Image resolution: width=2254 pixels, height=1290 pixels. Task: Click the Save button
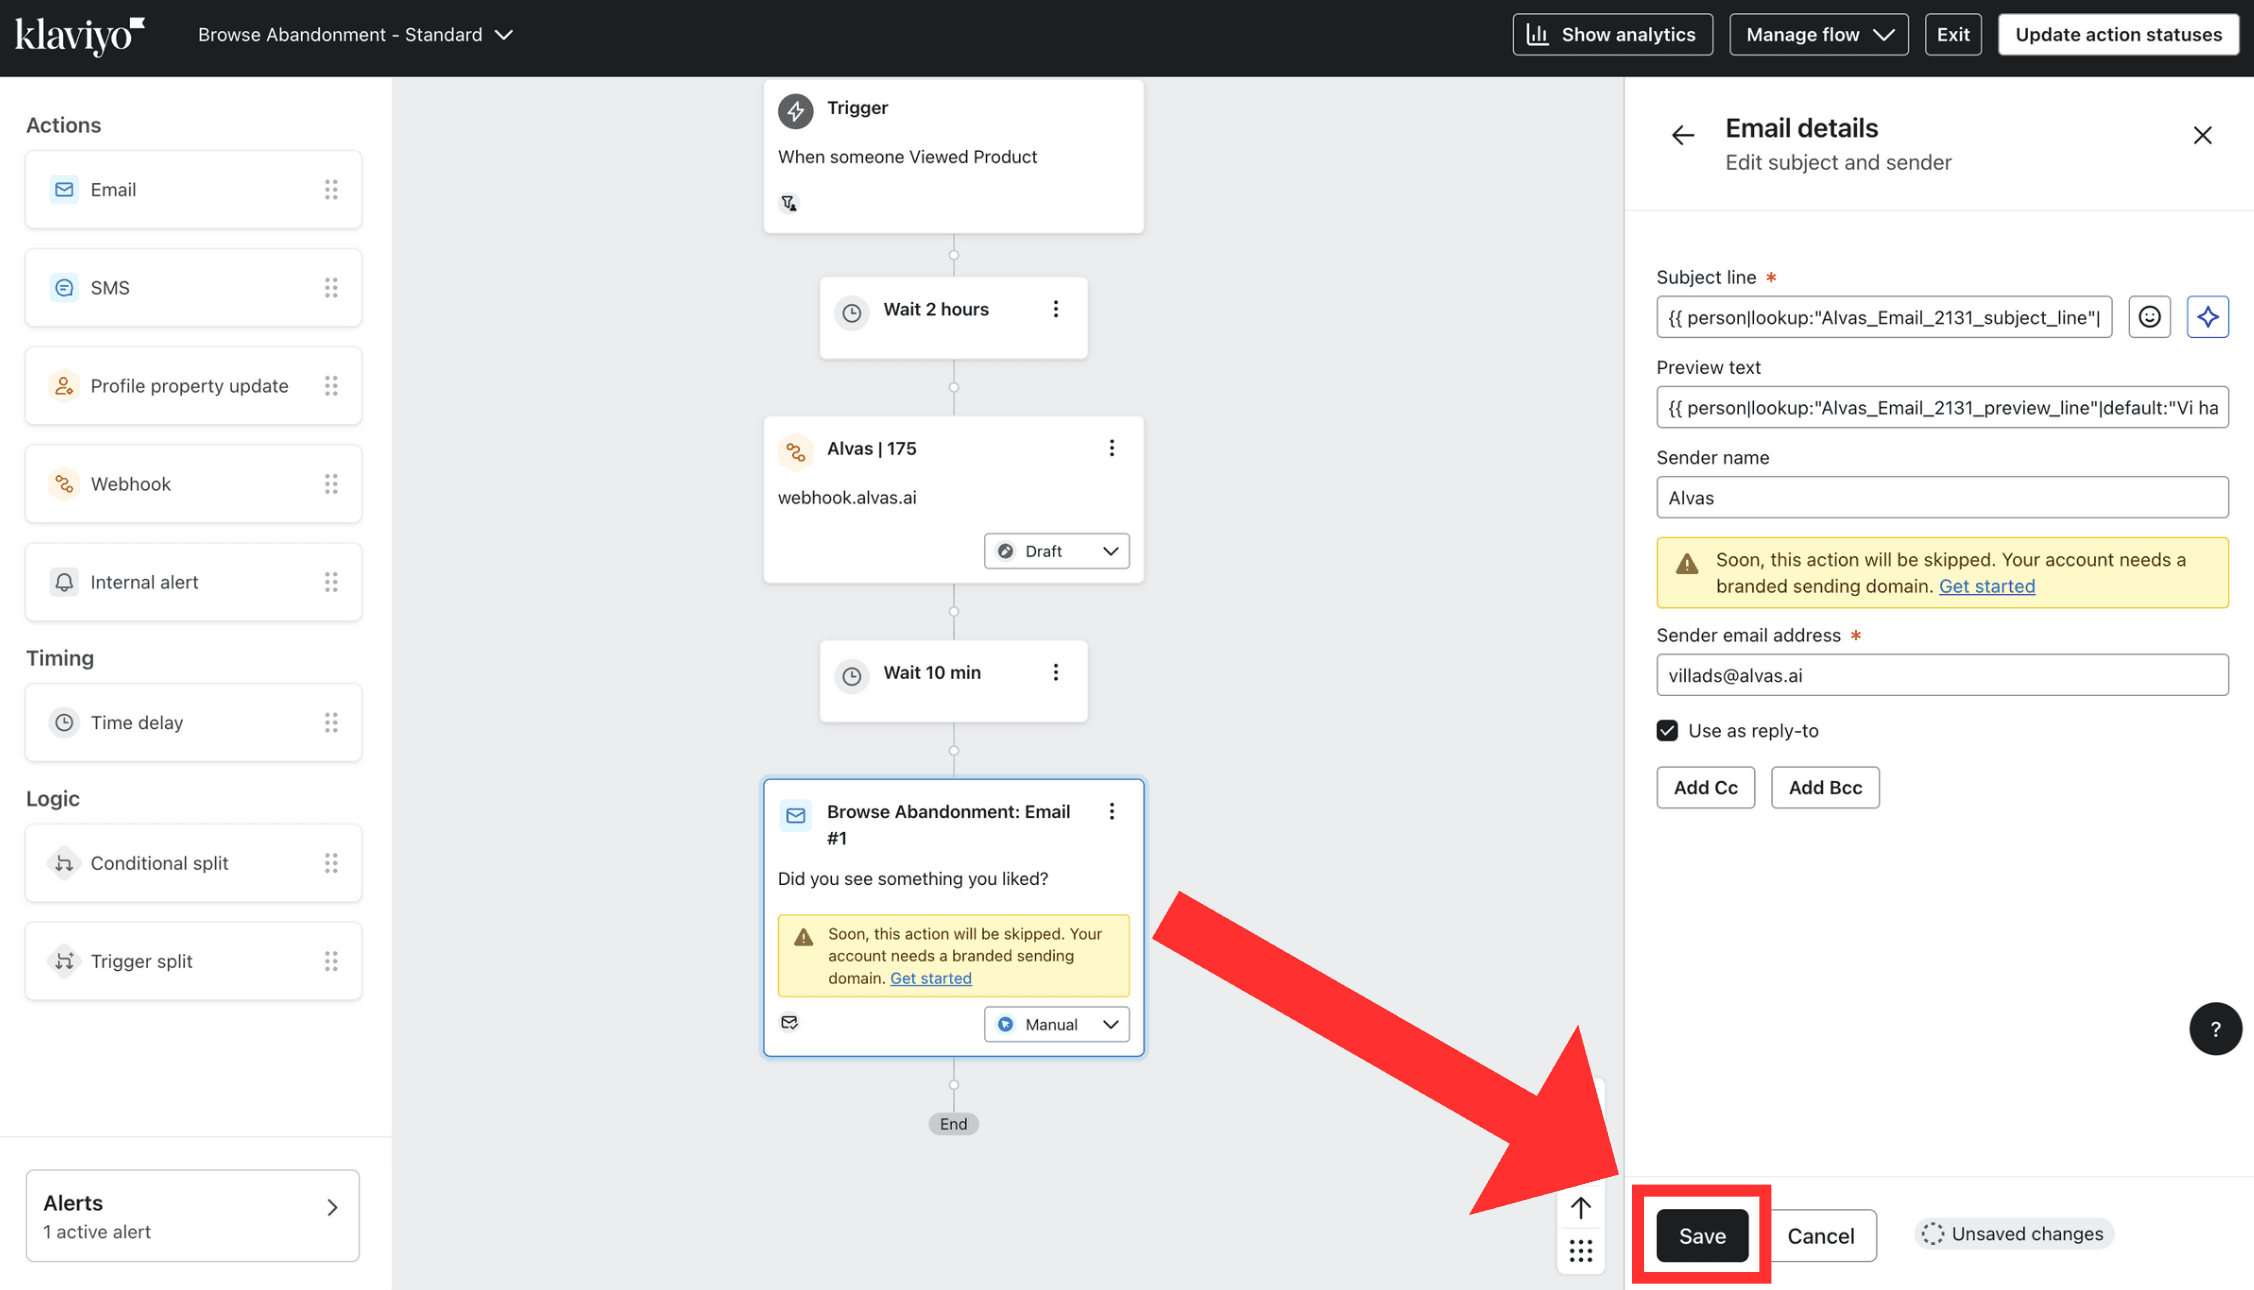(x=1701, y=1236)
